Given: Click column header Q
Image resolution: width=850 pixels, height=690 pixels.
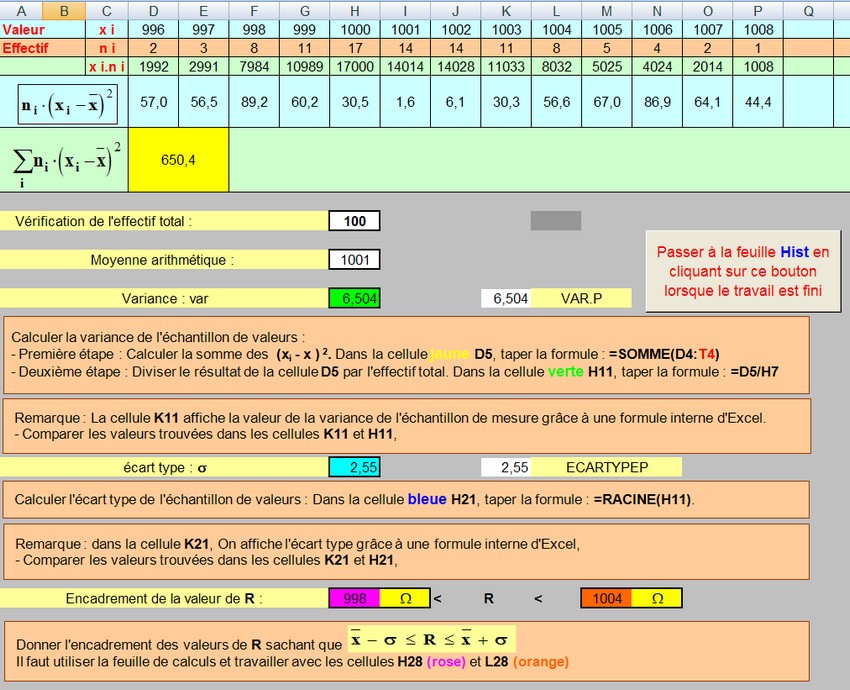Looking at the screenshot, I should tap(808, 10).
